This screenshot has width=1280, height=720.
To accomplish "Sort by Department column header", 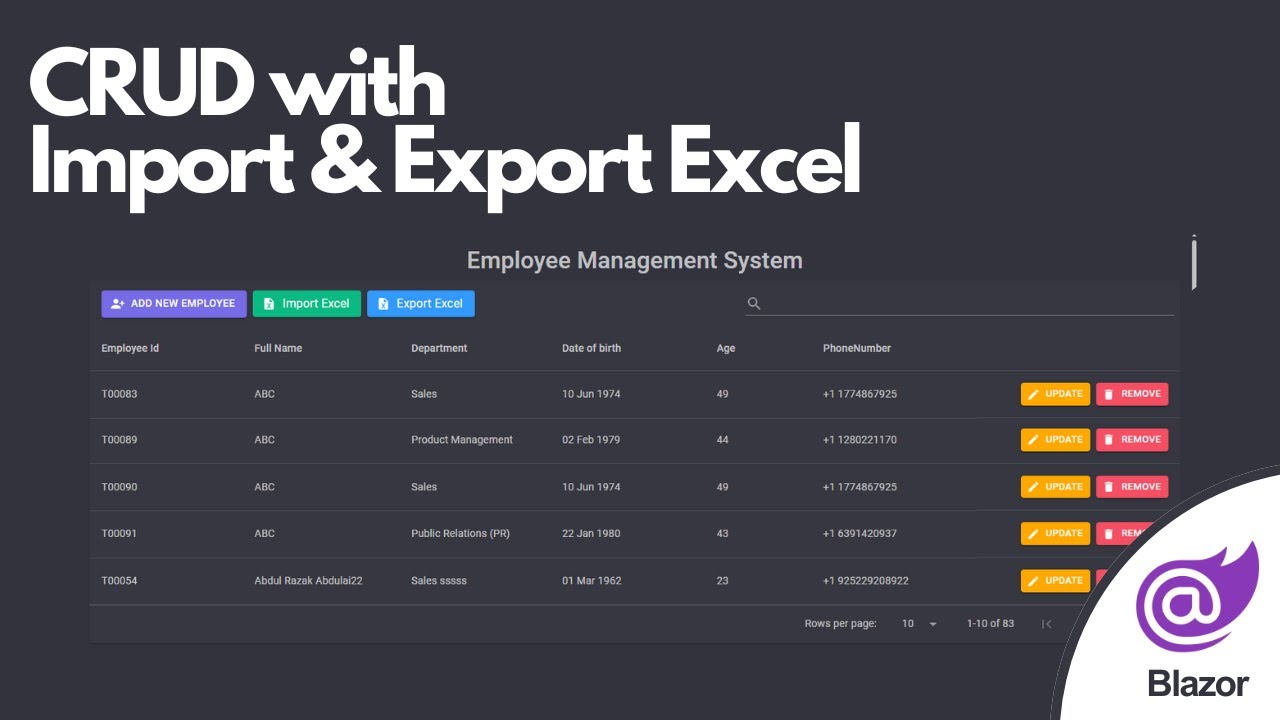I will [439, 349].
